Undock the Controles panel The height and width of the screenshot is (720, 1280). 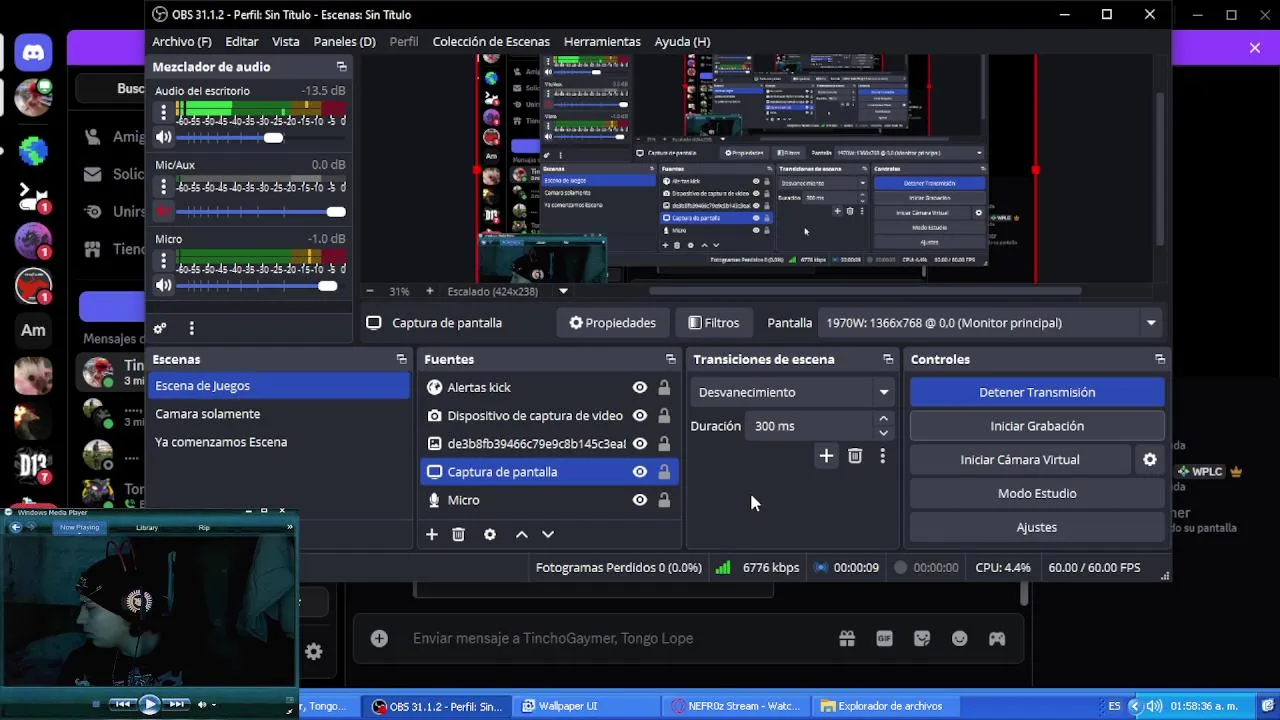point(1160,359)
